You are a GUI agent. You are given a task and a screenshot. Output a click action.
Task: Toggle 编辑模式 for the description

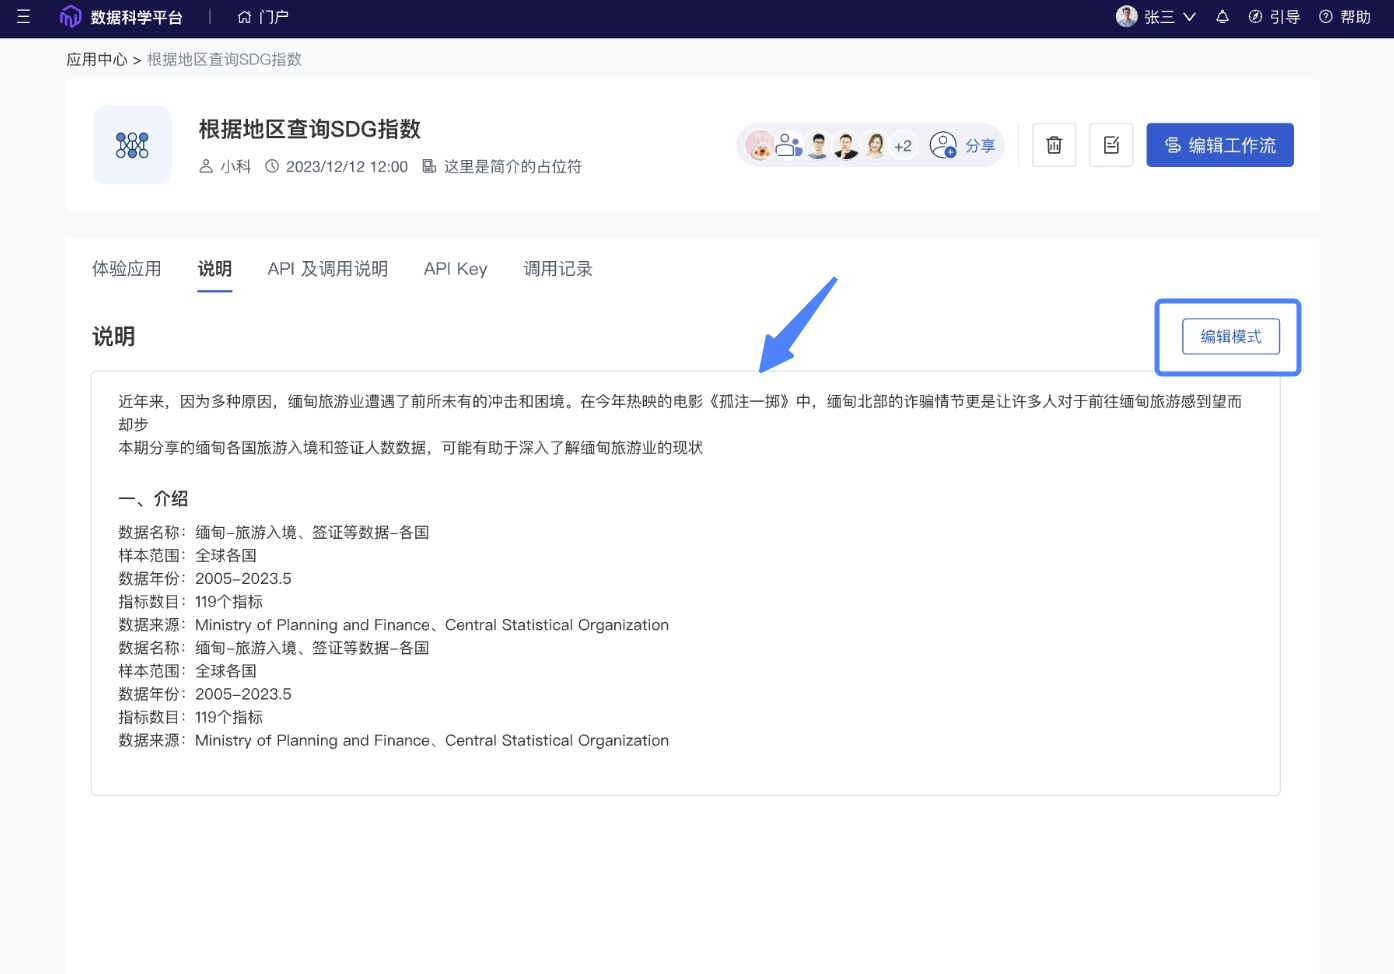click(1231, 337)
